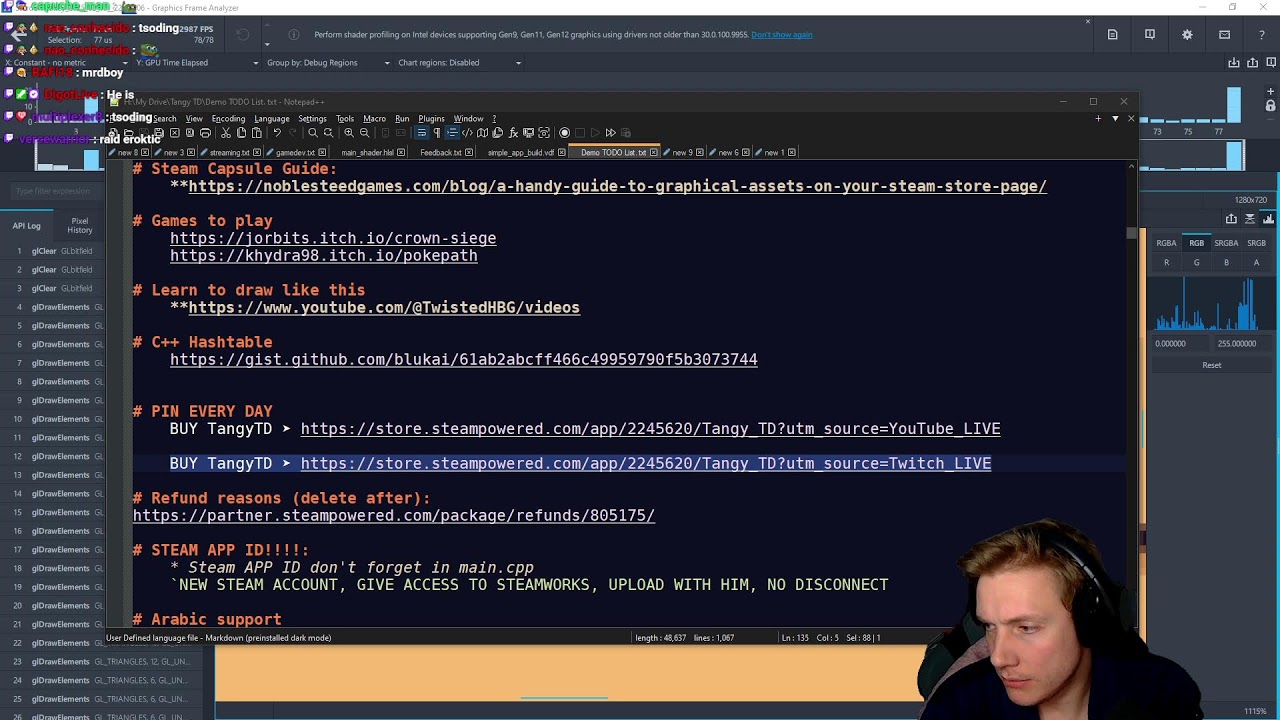Click the Zoom In icon in Notepad++
Screen dimensions: 1280x720
(x=349, y=133)
